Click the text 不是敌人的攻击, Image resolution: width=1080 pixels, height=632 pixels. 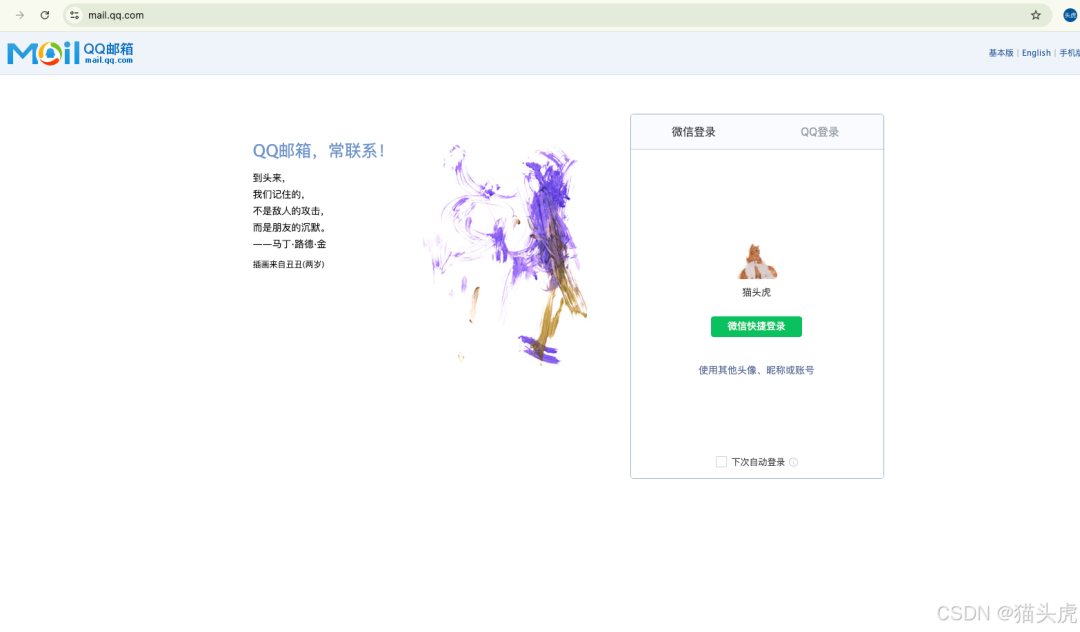coord(288,211)
